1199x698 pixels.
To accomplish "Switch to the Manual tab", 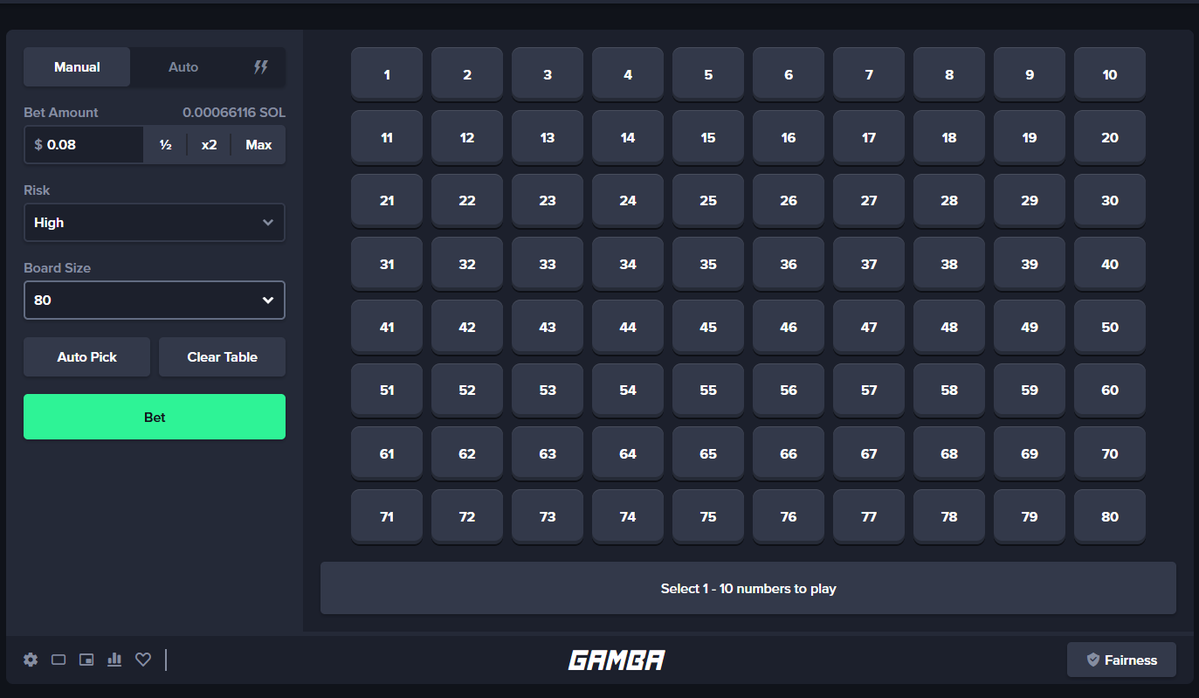I will point(76,67).
